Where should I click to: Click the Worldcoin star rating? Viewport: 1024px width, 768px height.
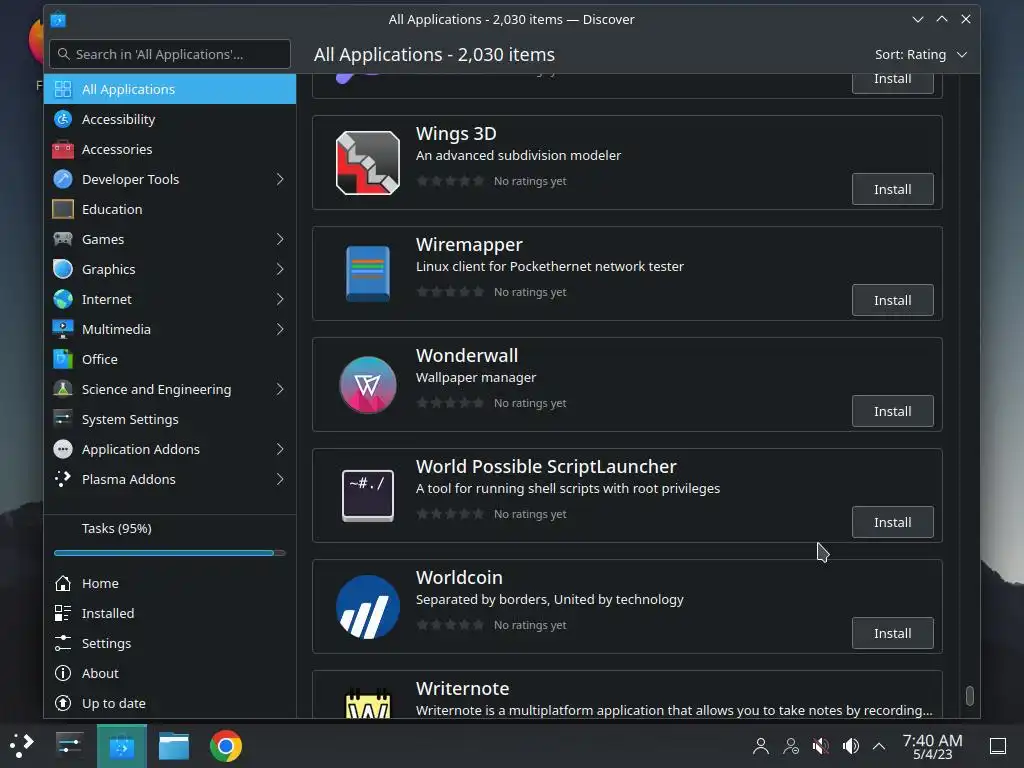point(451,625)
